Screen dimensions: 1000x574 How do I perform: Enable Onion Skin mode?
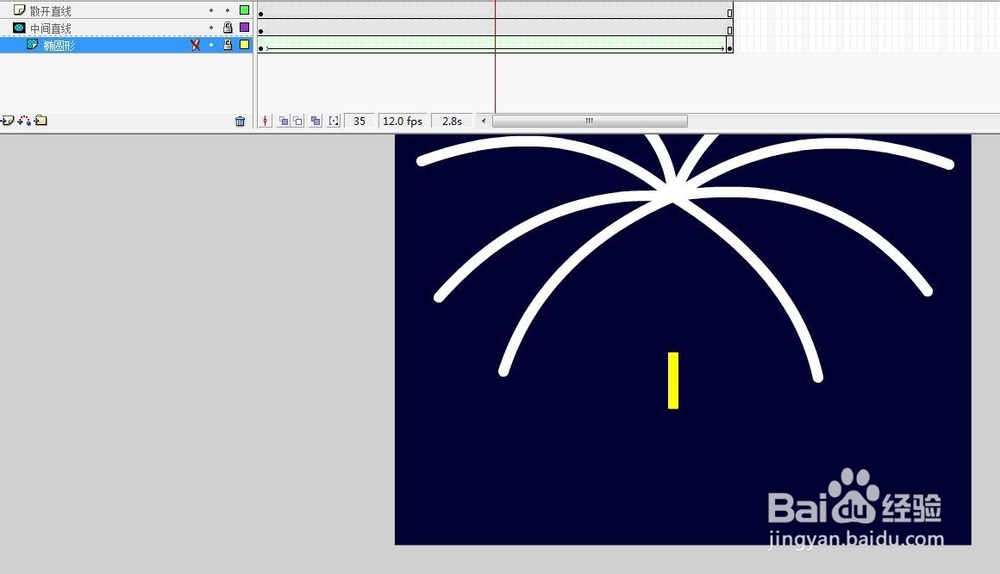[x=284, y=121]
